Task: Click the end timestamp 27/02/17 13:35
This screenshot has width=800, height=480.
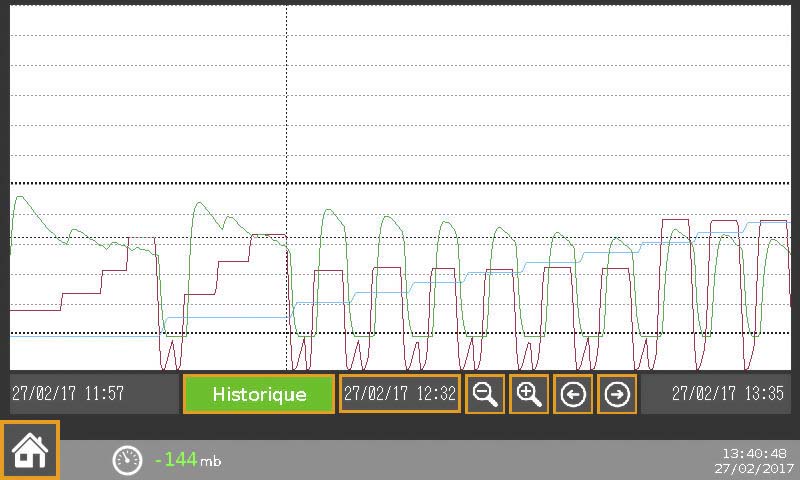Action: [727, 394]
